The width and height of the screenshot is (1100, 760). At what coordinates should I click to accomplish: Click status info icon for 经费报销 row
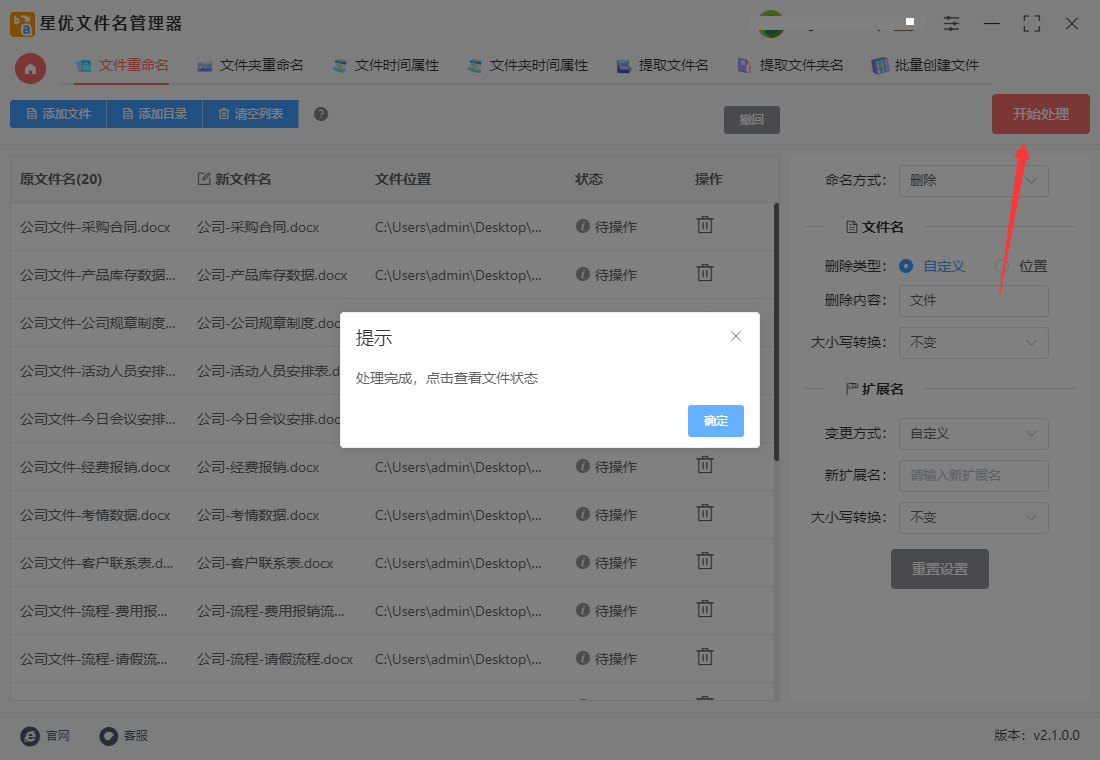tap(582, 466)
